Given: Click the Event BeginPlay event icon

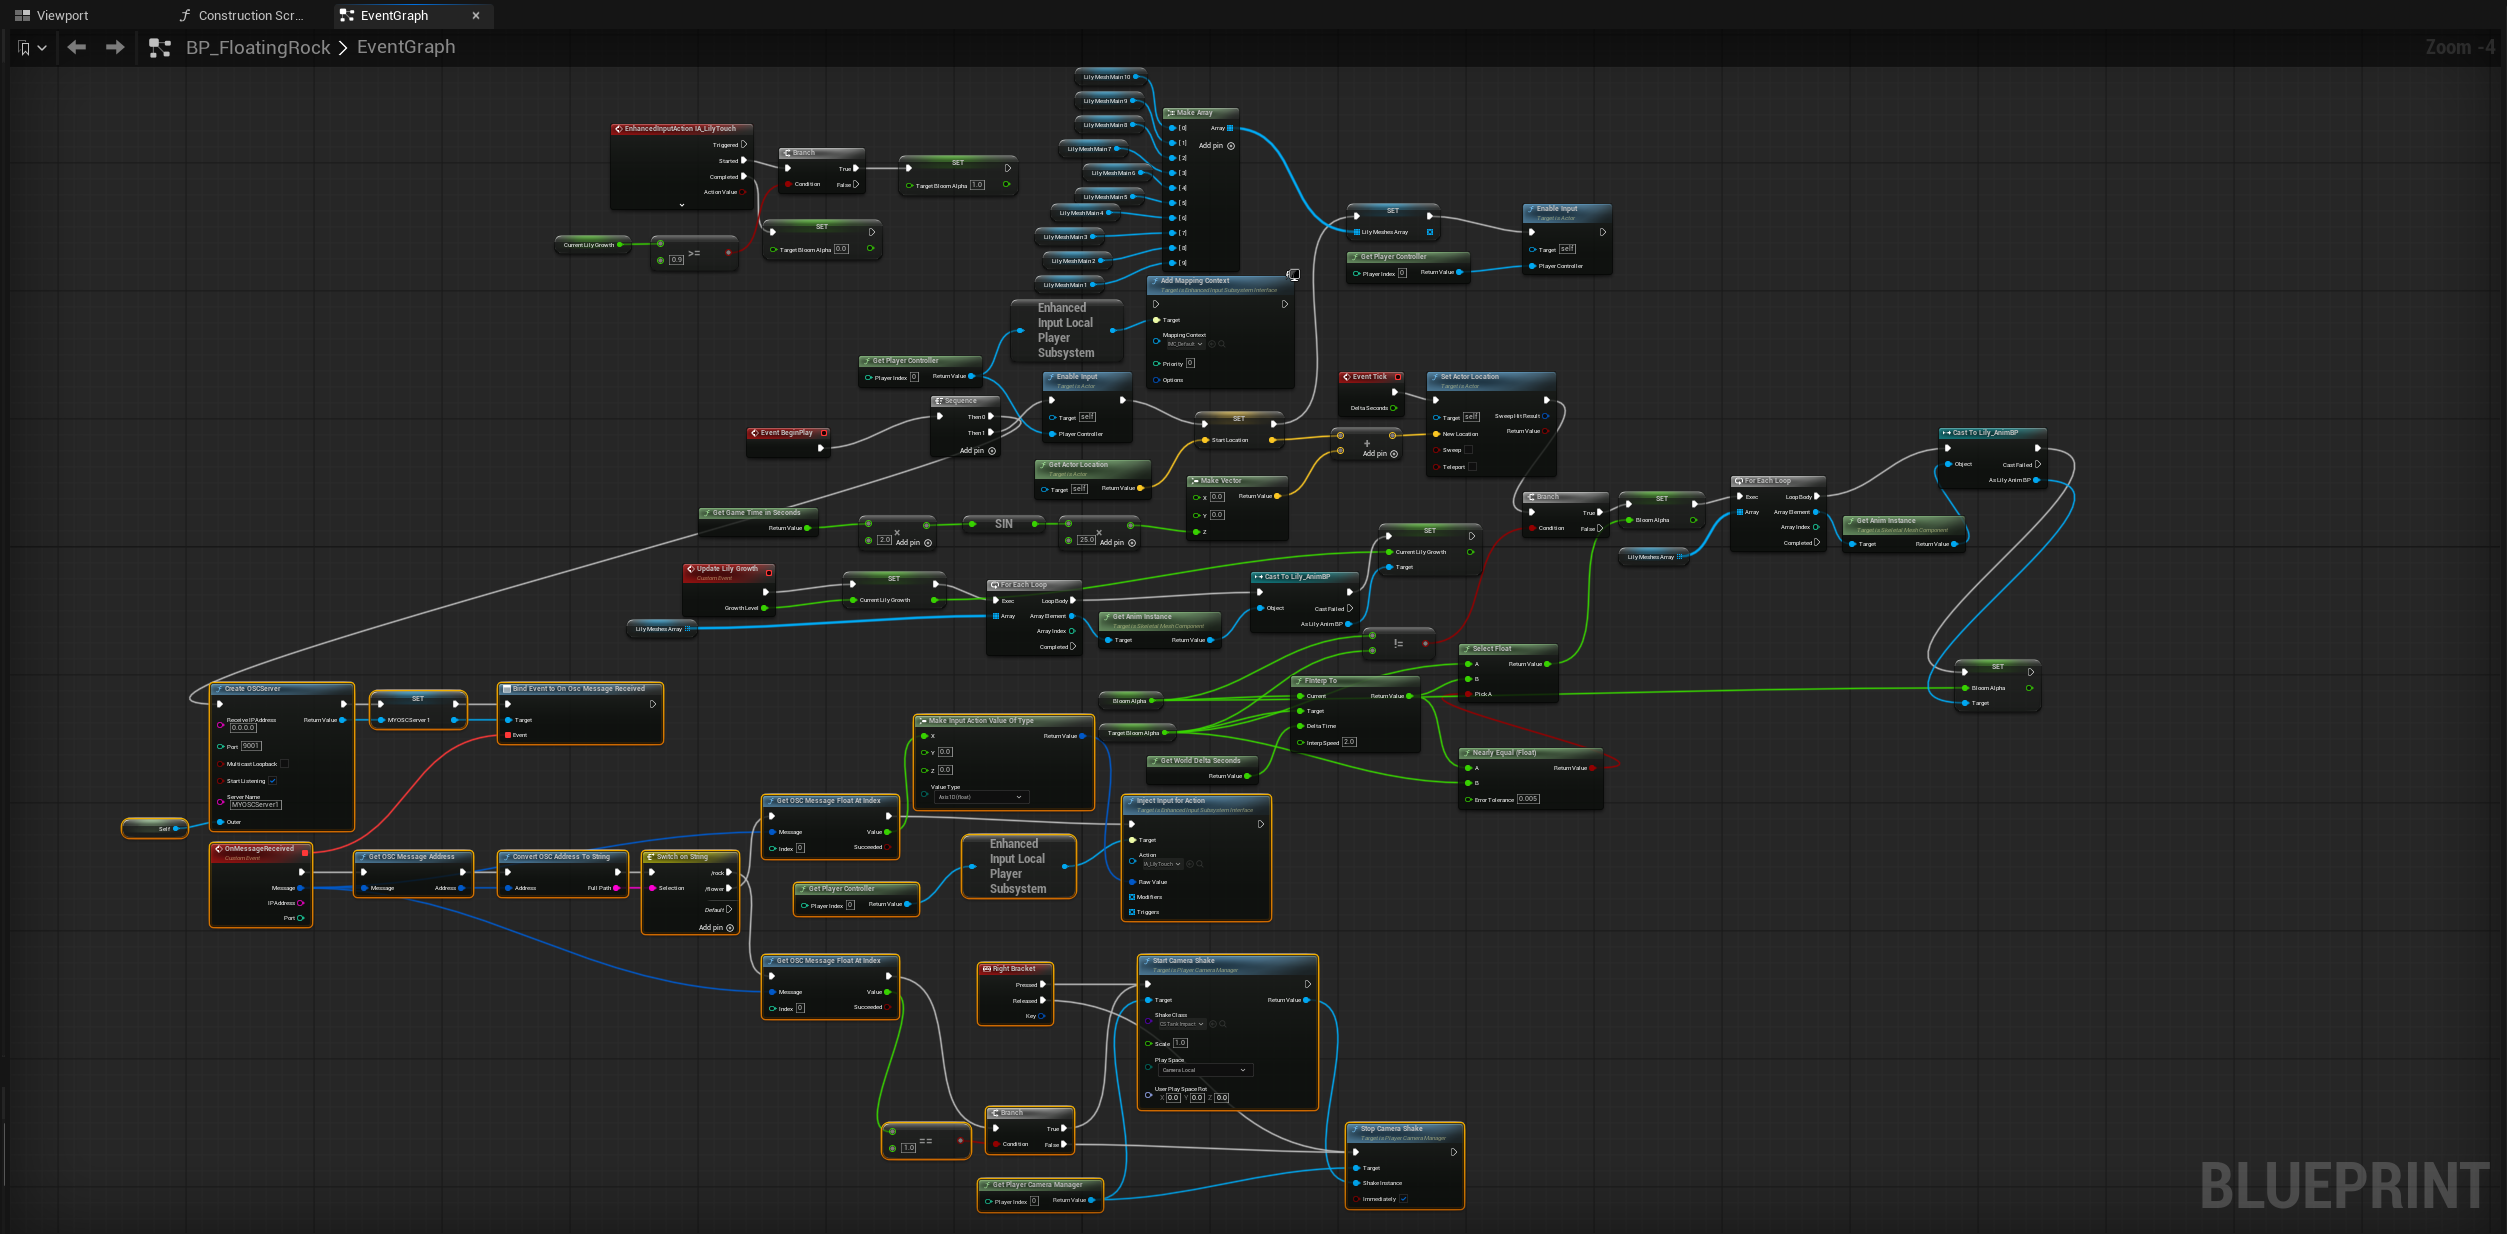Looking at the screenshot, I should pyautogui.click(x=755, y=433).
